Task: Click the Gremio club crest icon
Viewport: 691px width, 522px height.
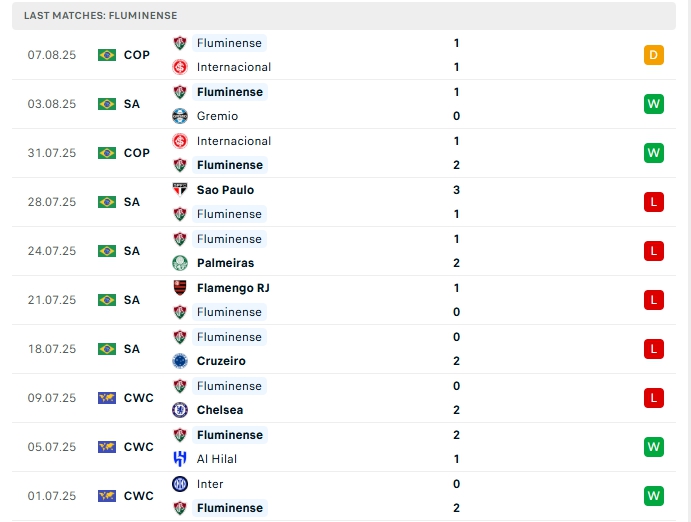Action: pos(180,116)
